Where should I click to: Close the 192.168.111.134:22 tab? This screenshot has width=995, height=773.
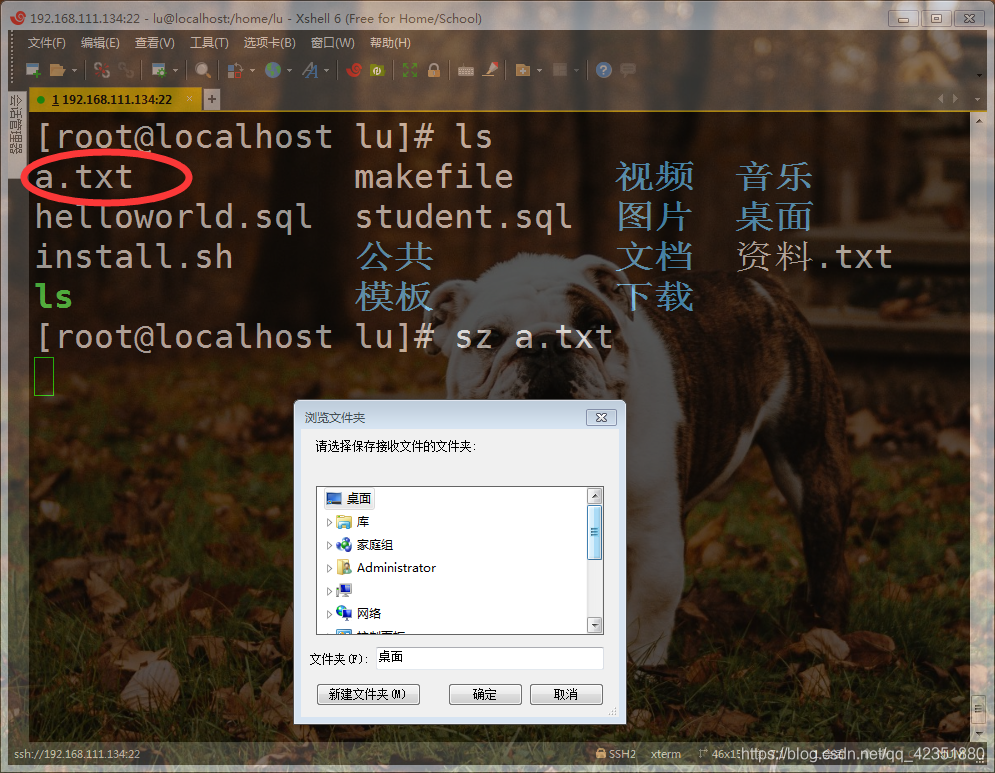point(189,99)
